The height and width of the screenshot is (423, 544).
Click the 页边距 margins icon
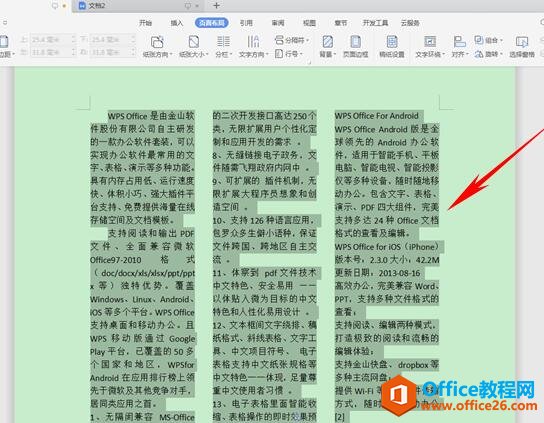tap(3, 41)
